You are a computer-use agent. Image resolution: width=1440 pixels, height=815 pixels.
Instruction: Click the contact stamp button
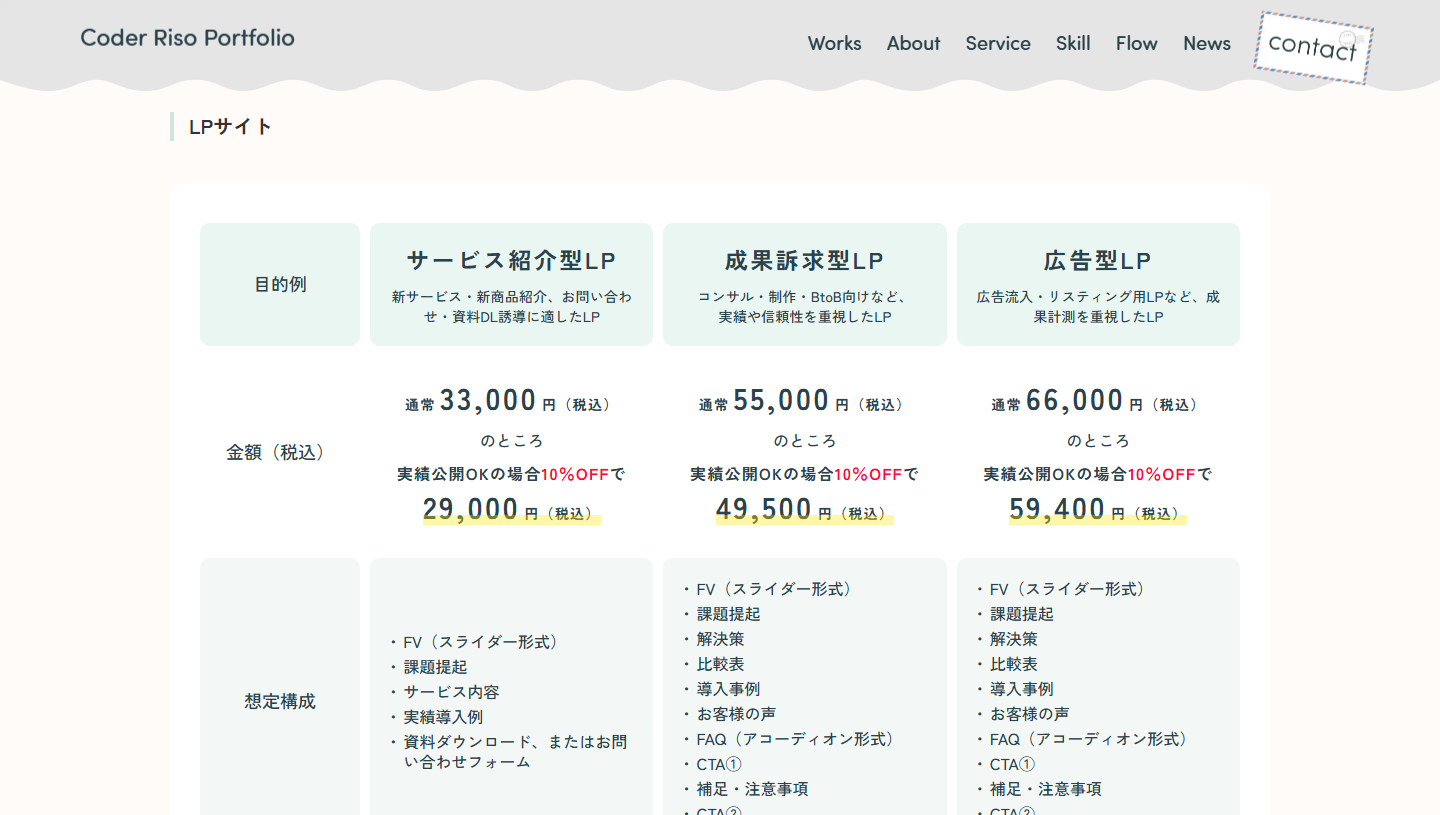(x=1312, y=47)
